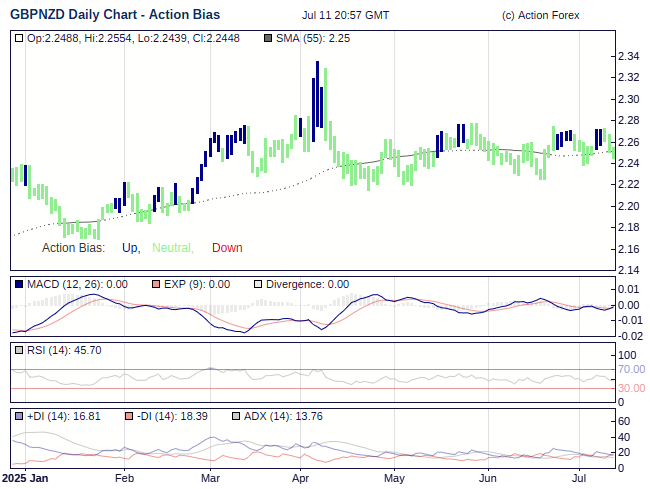
Task: Click the Apr label on time axis
Action: pyautogui.click(x=301, y=479)
